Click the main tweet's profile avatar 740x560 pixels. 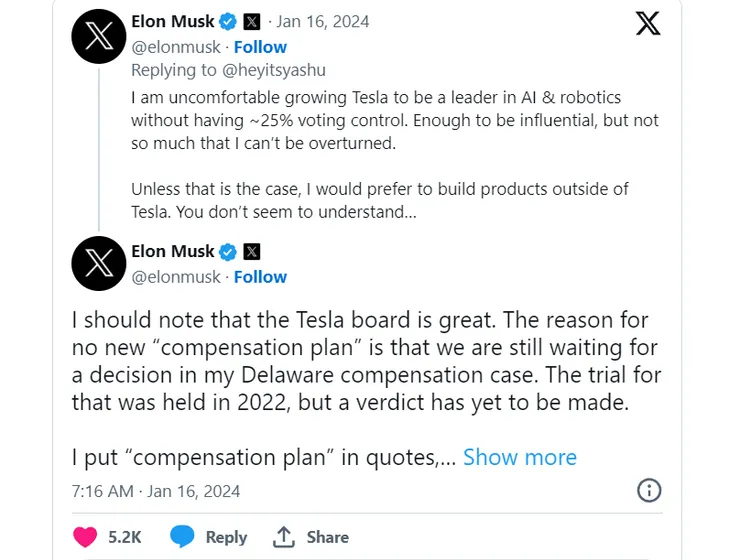point(99,264)
